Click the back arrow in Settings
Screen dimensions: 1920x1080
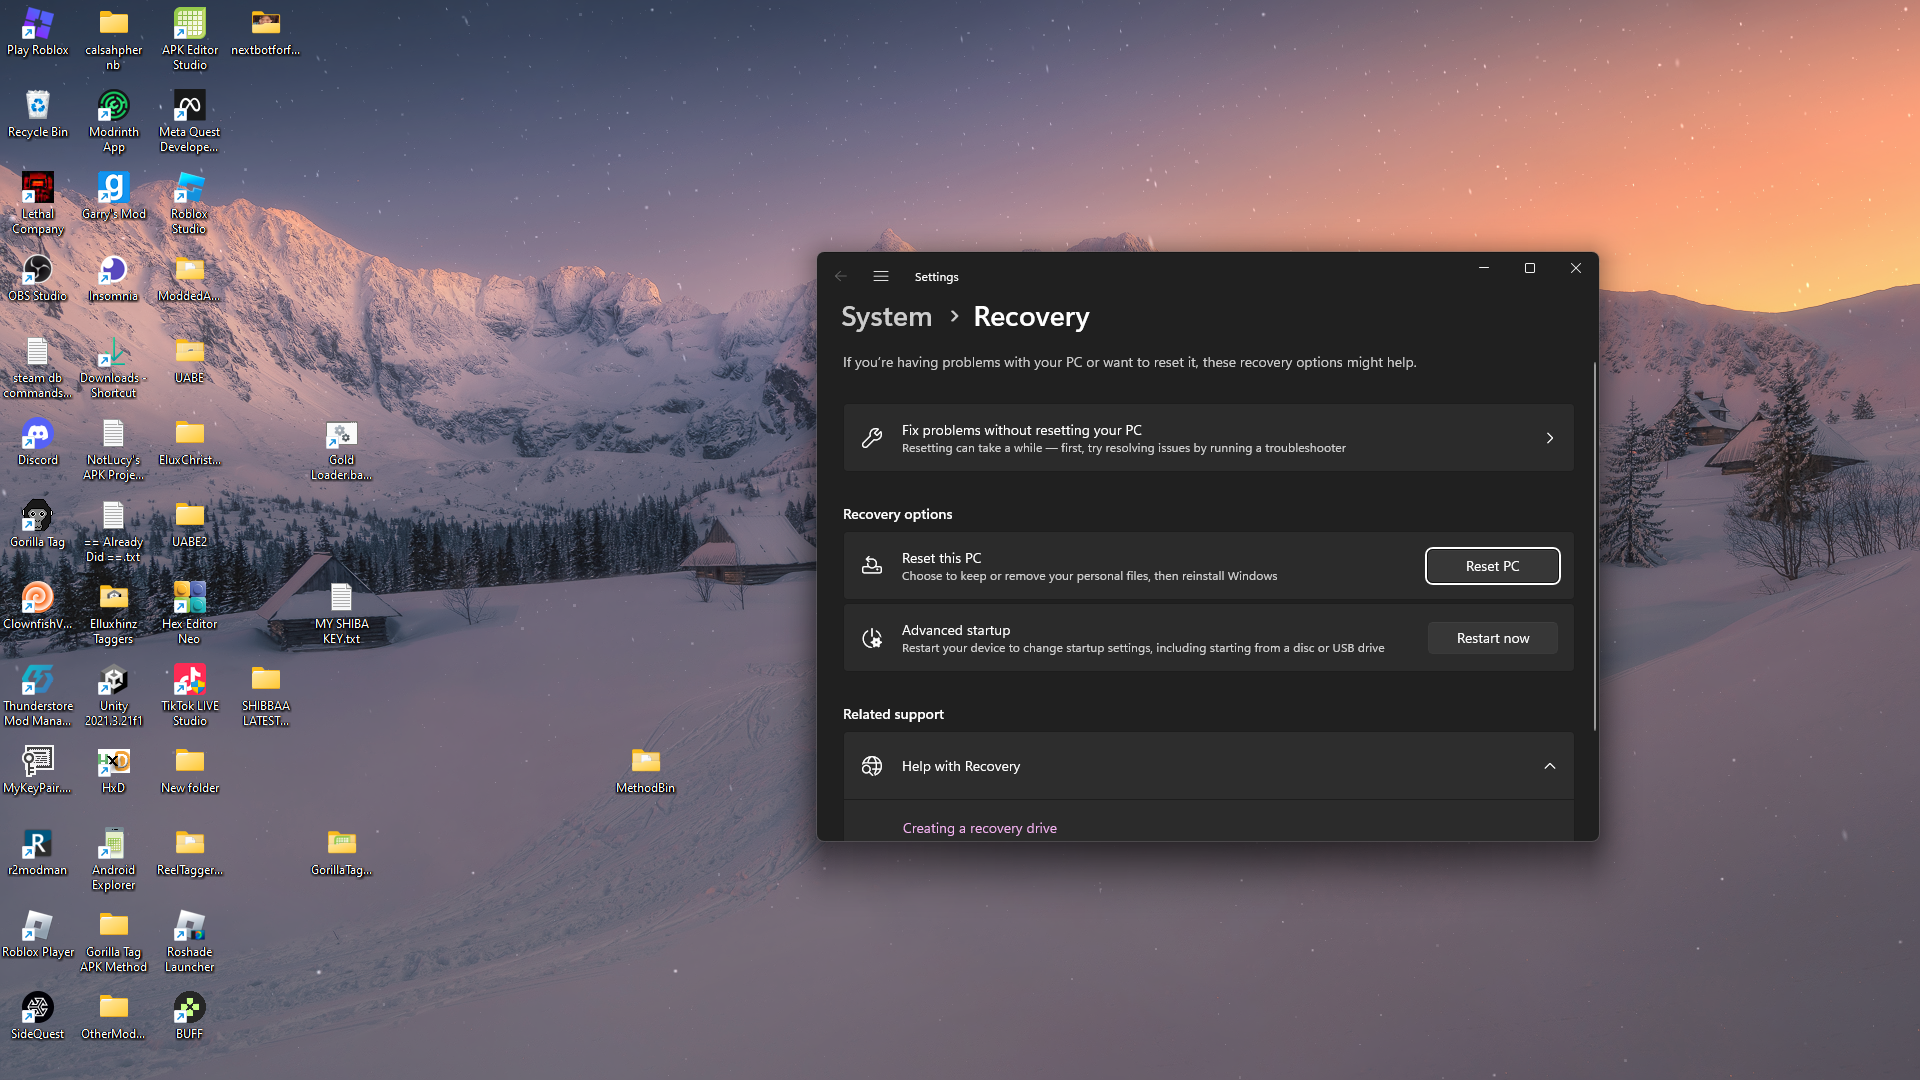point(841,276)
